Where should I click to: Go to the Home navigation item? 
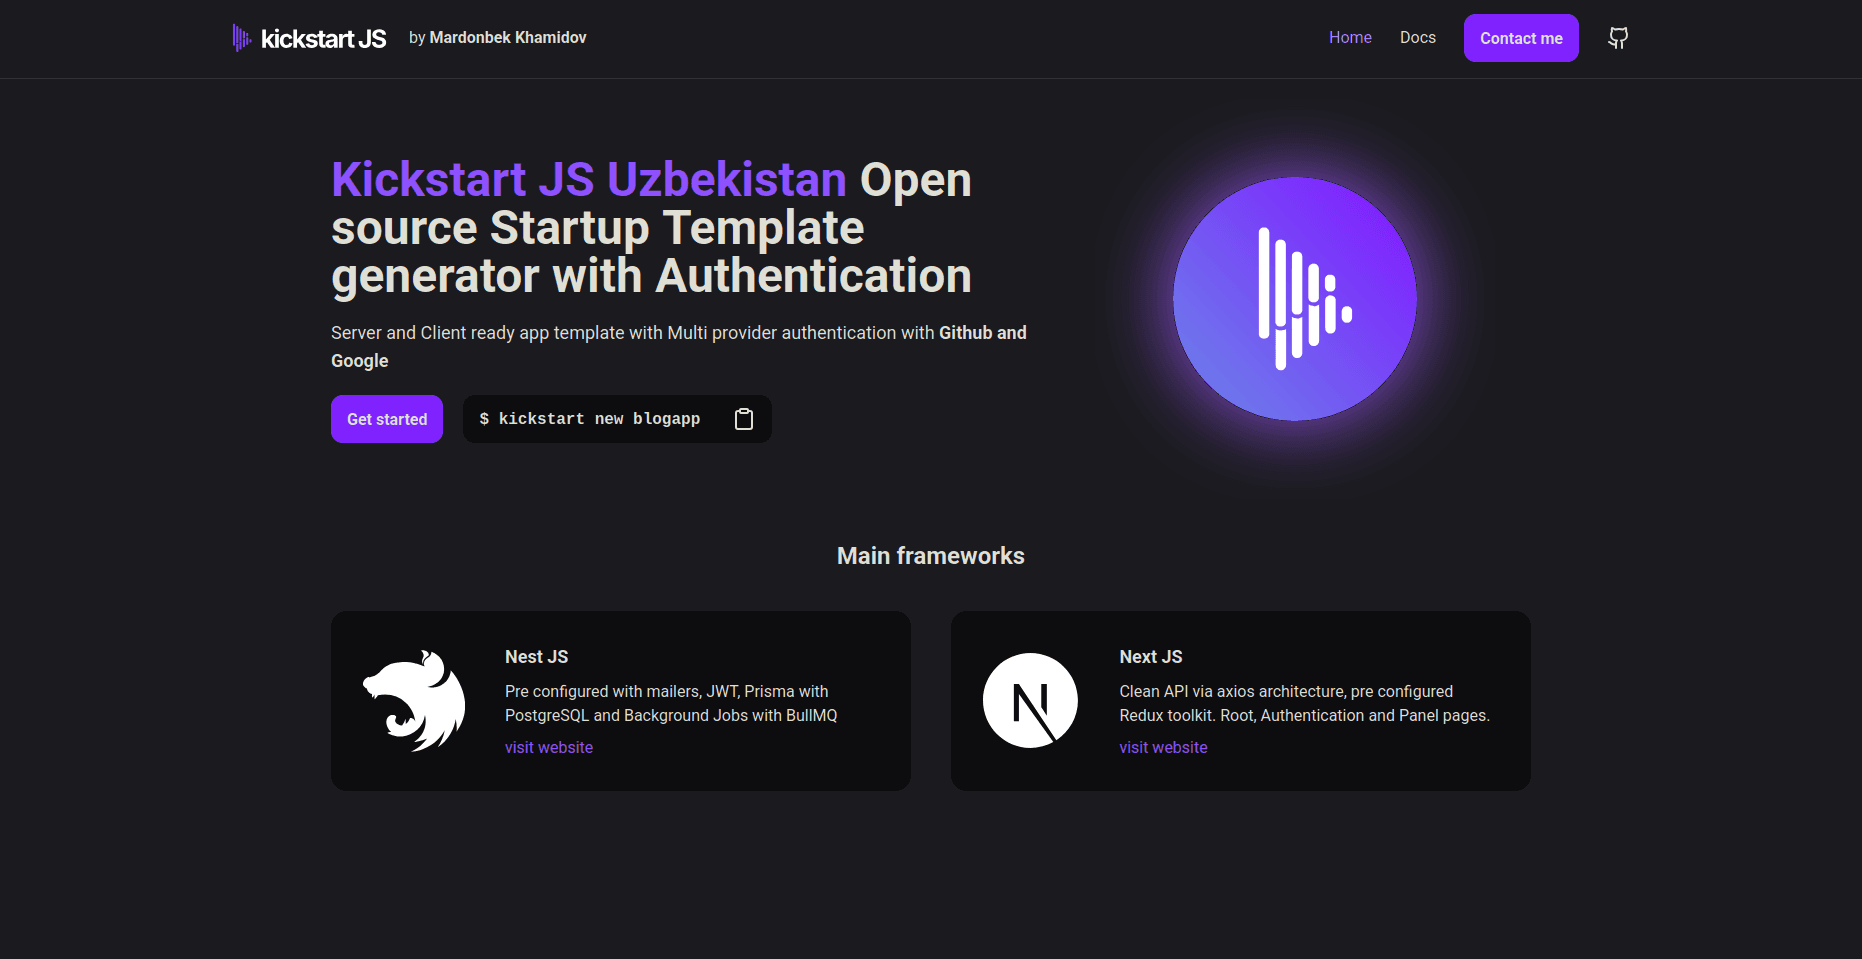pos(1349,38)
